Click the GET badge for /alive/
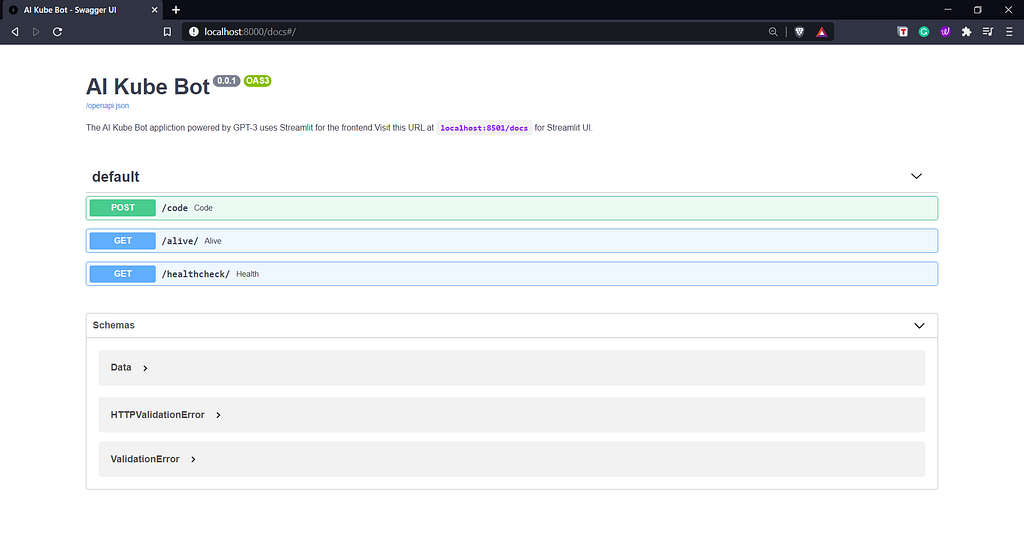This screenshot has height=547, width=1024. 123,241
